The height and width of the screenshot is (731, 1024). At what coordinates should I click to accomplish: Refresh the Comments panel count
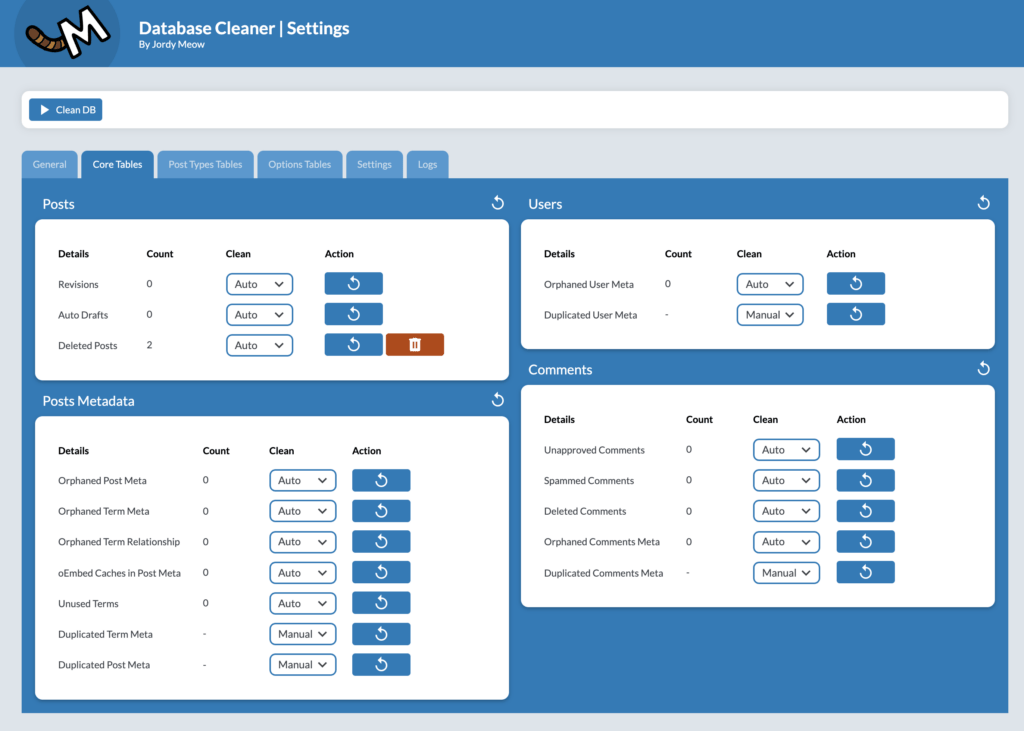(983, 368)
